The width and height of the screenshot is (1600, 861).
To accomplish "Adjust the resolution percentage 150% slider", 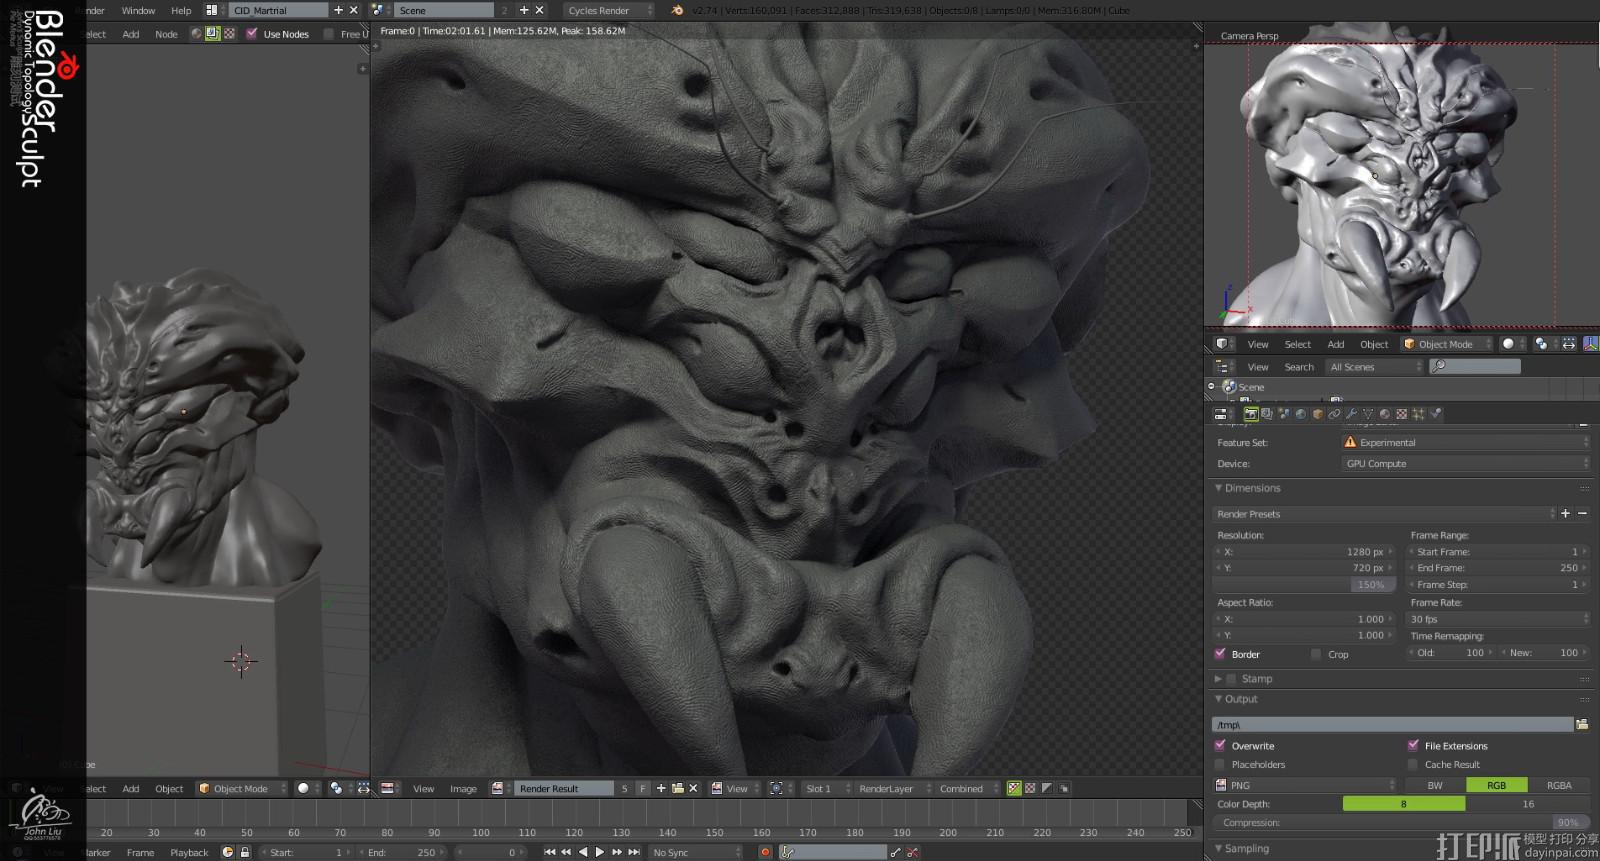I will coord(1303,585).
